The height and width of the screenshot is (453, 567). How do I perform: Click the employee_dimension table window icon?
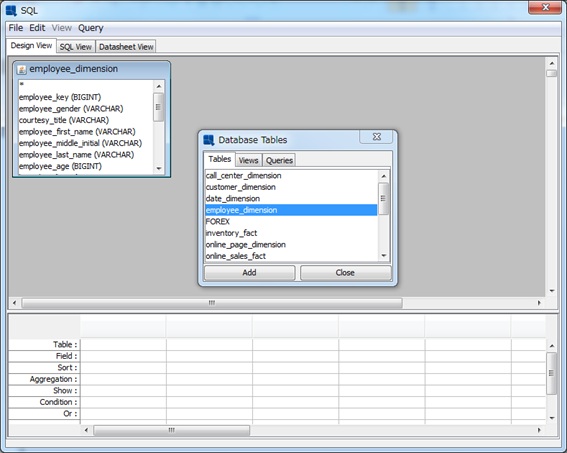(x=21, y=69)
